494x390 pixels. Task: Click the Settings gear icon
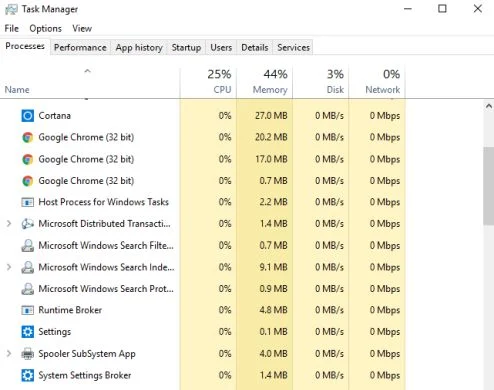point(27,332)
